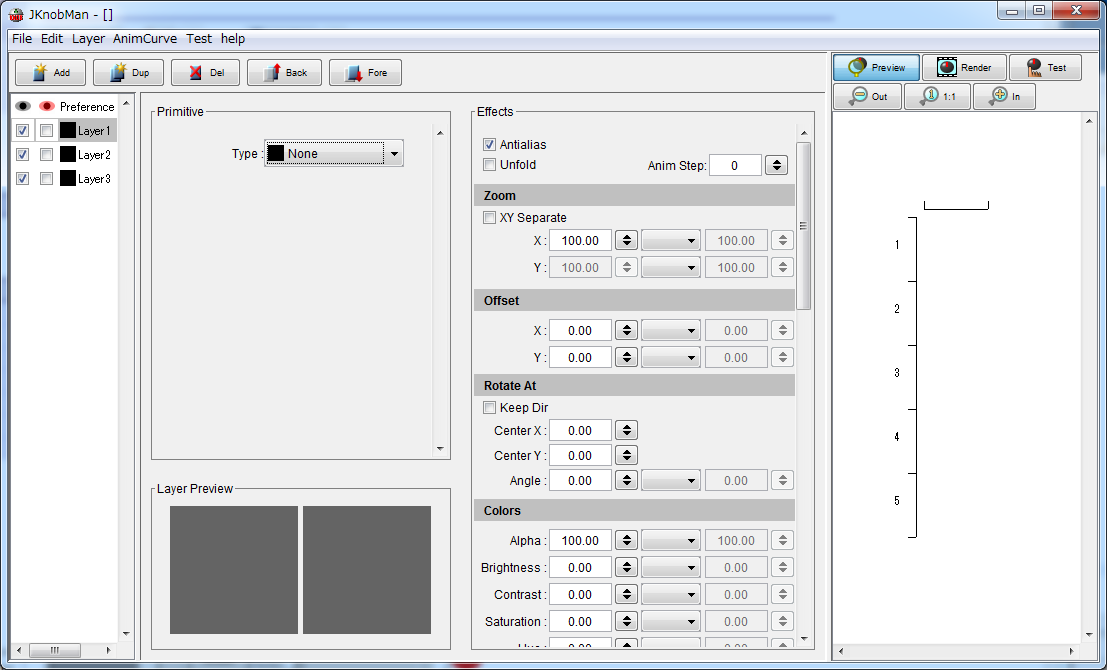Open the primitive Type dropdown
Viewport: 1107px width, 670px height.
click(334, 153)
